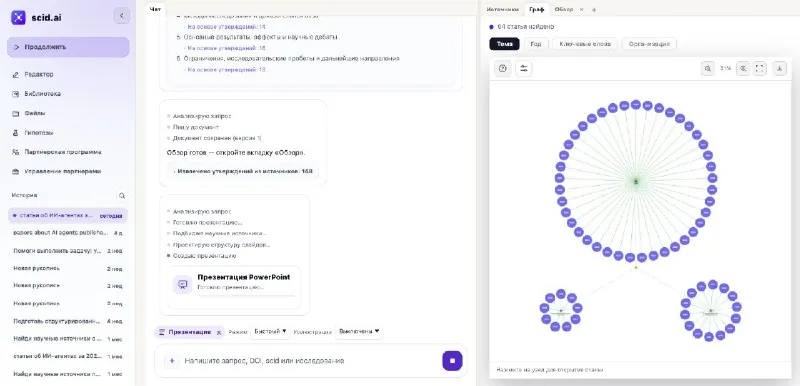This screenshot has width=800, height=386.
Task: Enter fullscreen graph view
Action: click(x=760, y=68)
